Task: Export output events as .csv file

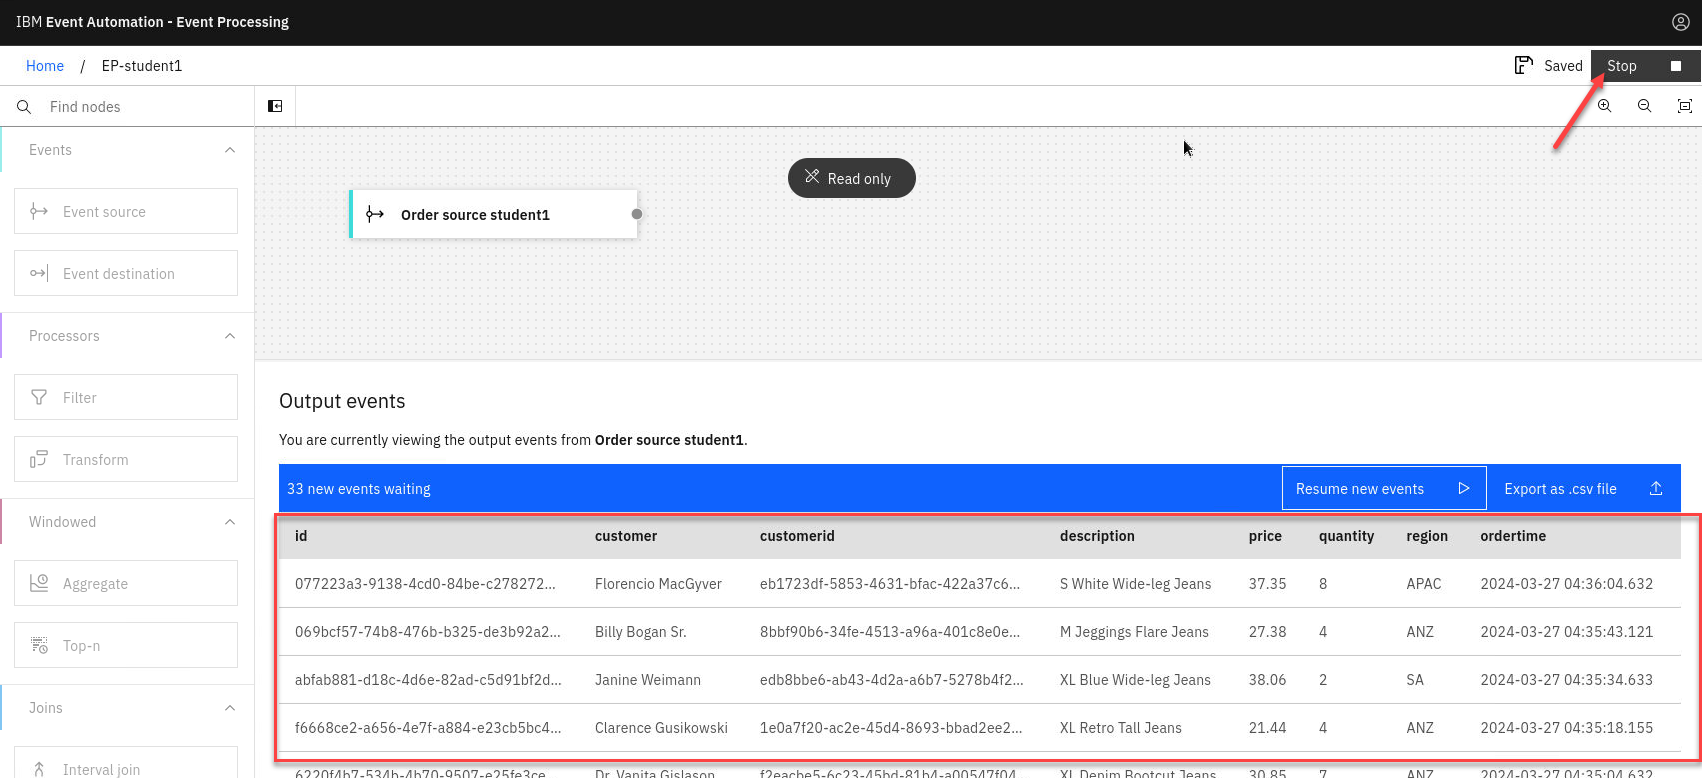Action: tap(1582, 488)
